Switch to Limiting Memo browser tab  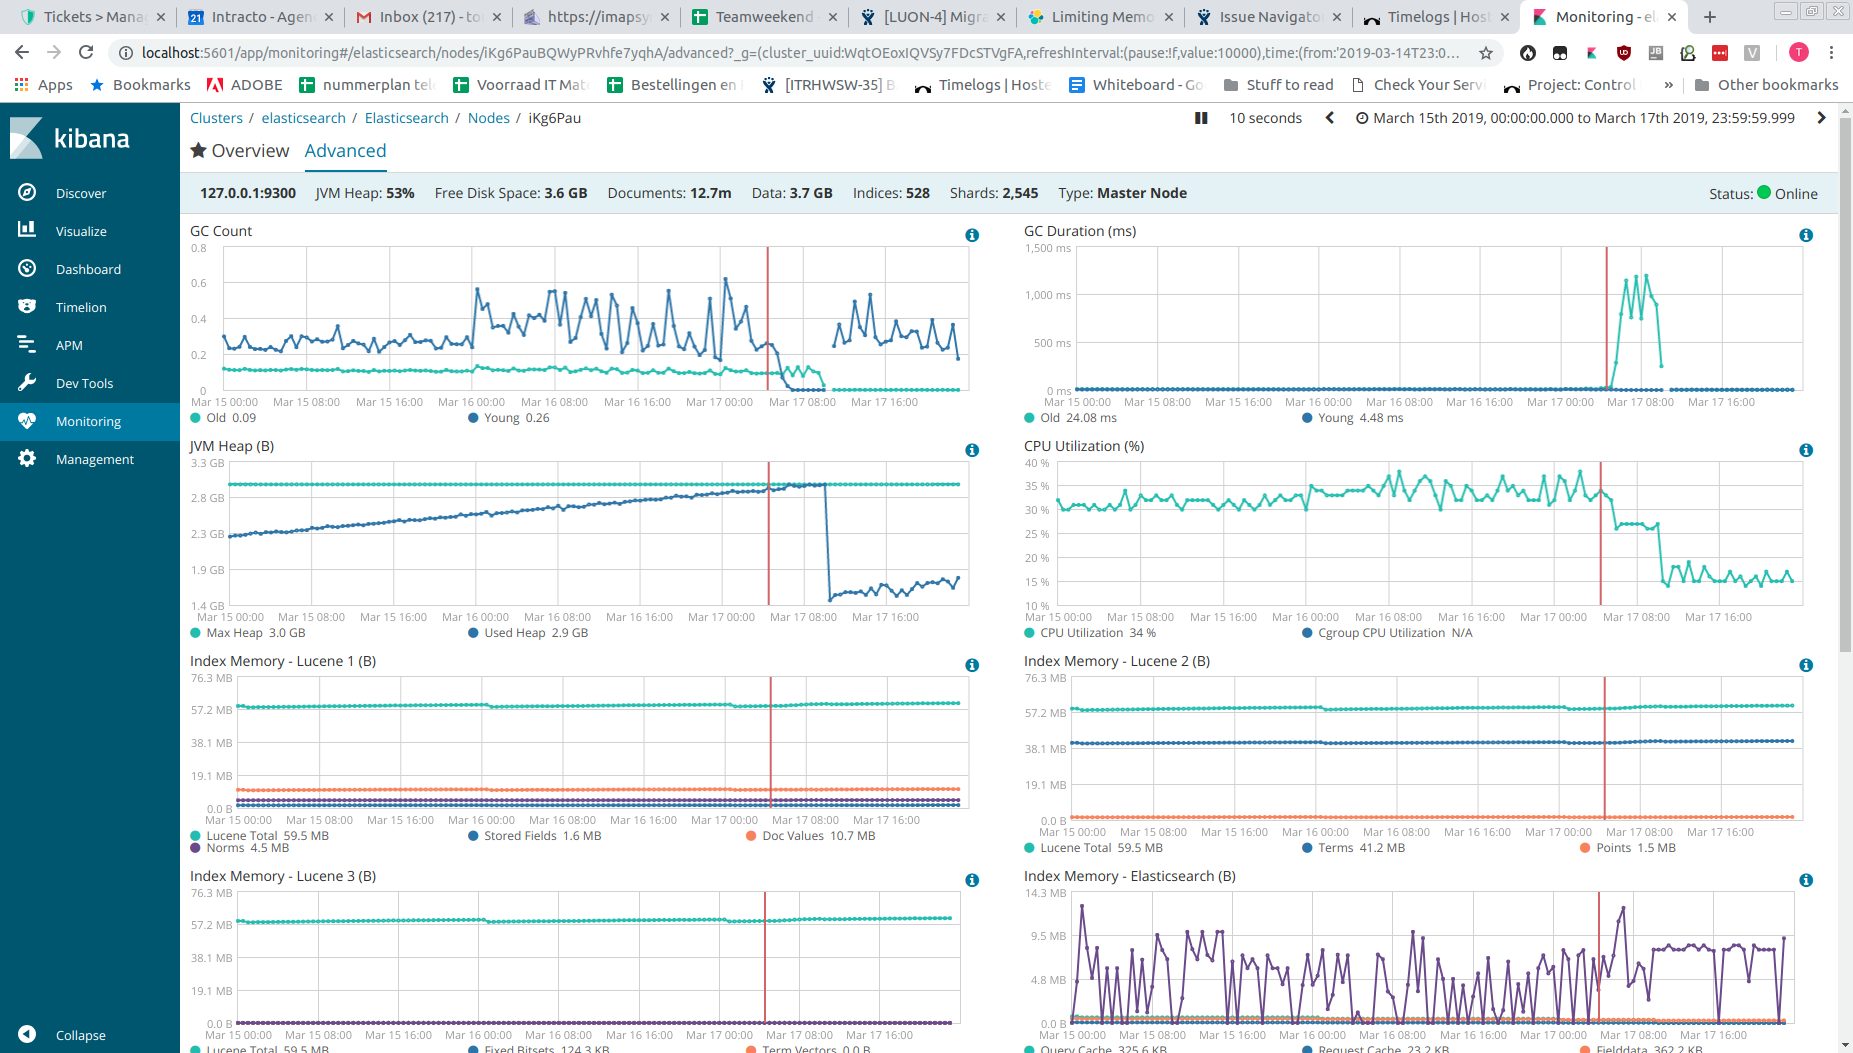1100,17
